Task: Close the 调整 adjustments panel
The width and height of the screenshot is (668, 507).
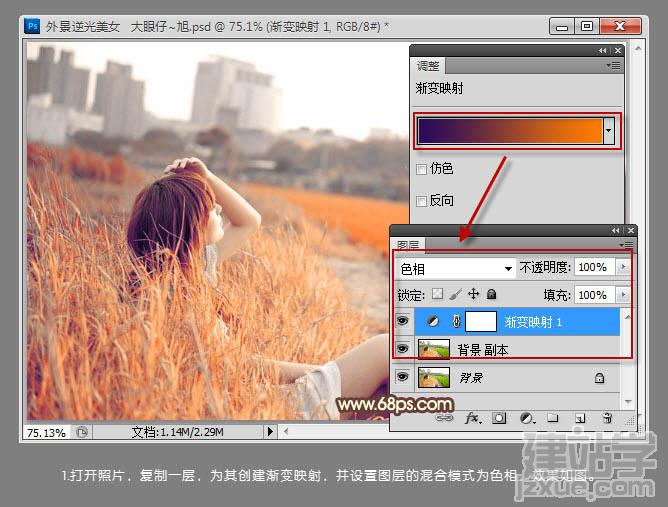Action: (618, 50)
